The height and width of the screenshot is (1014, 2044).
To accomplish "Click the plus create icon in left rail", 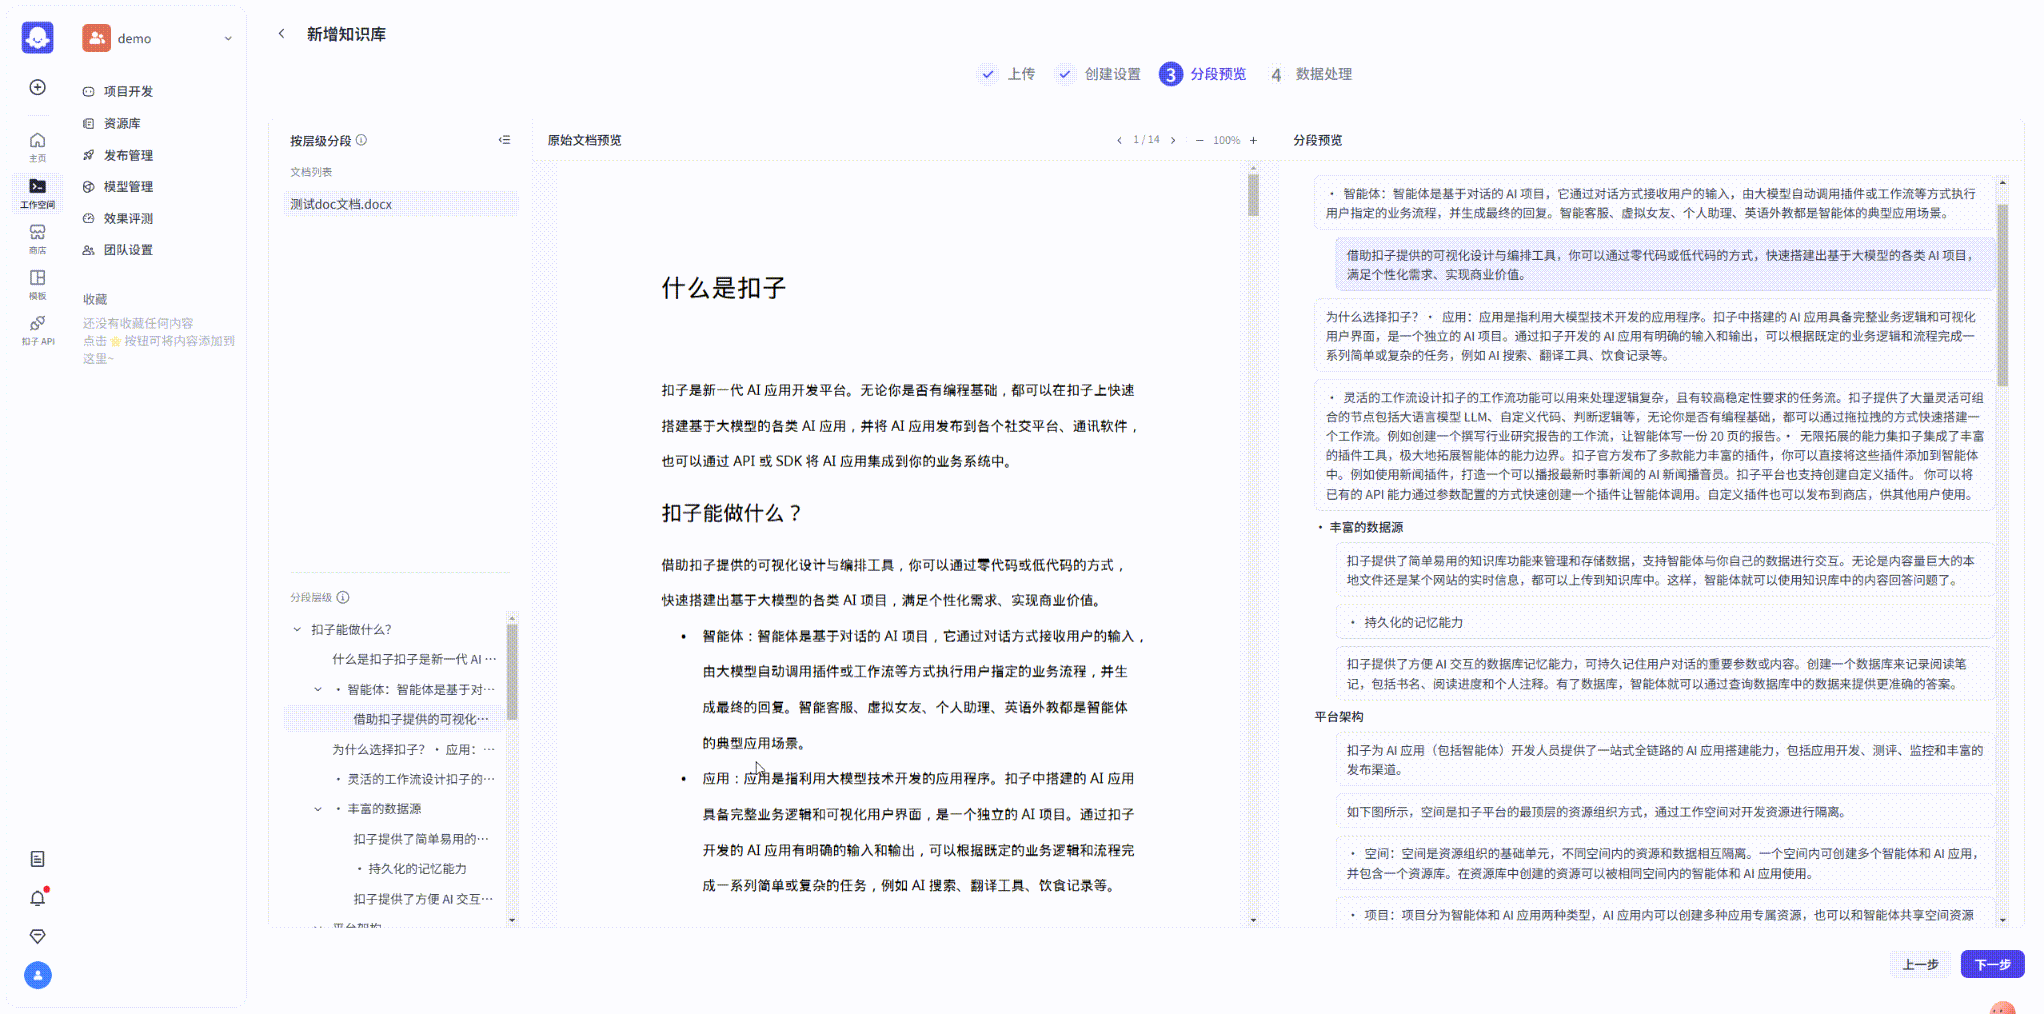I will click(x=37, y=87).
